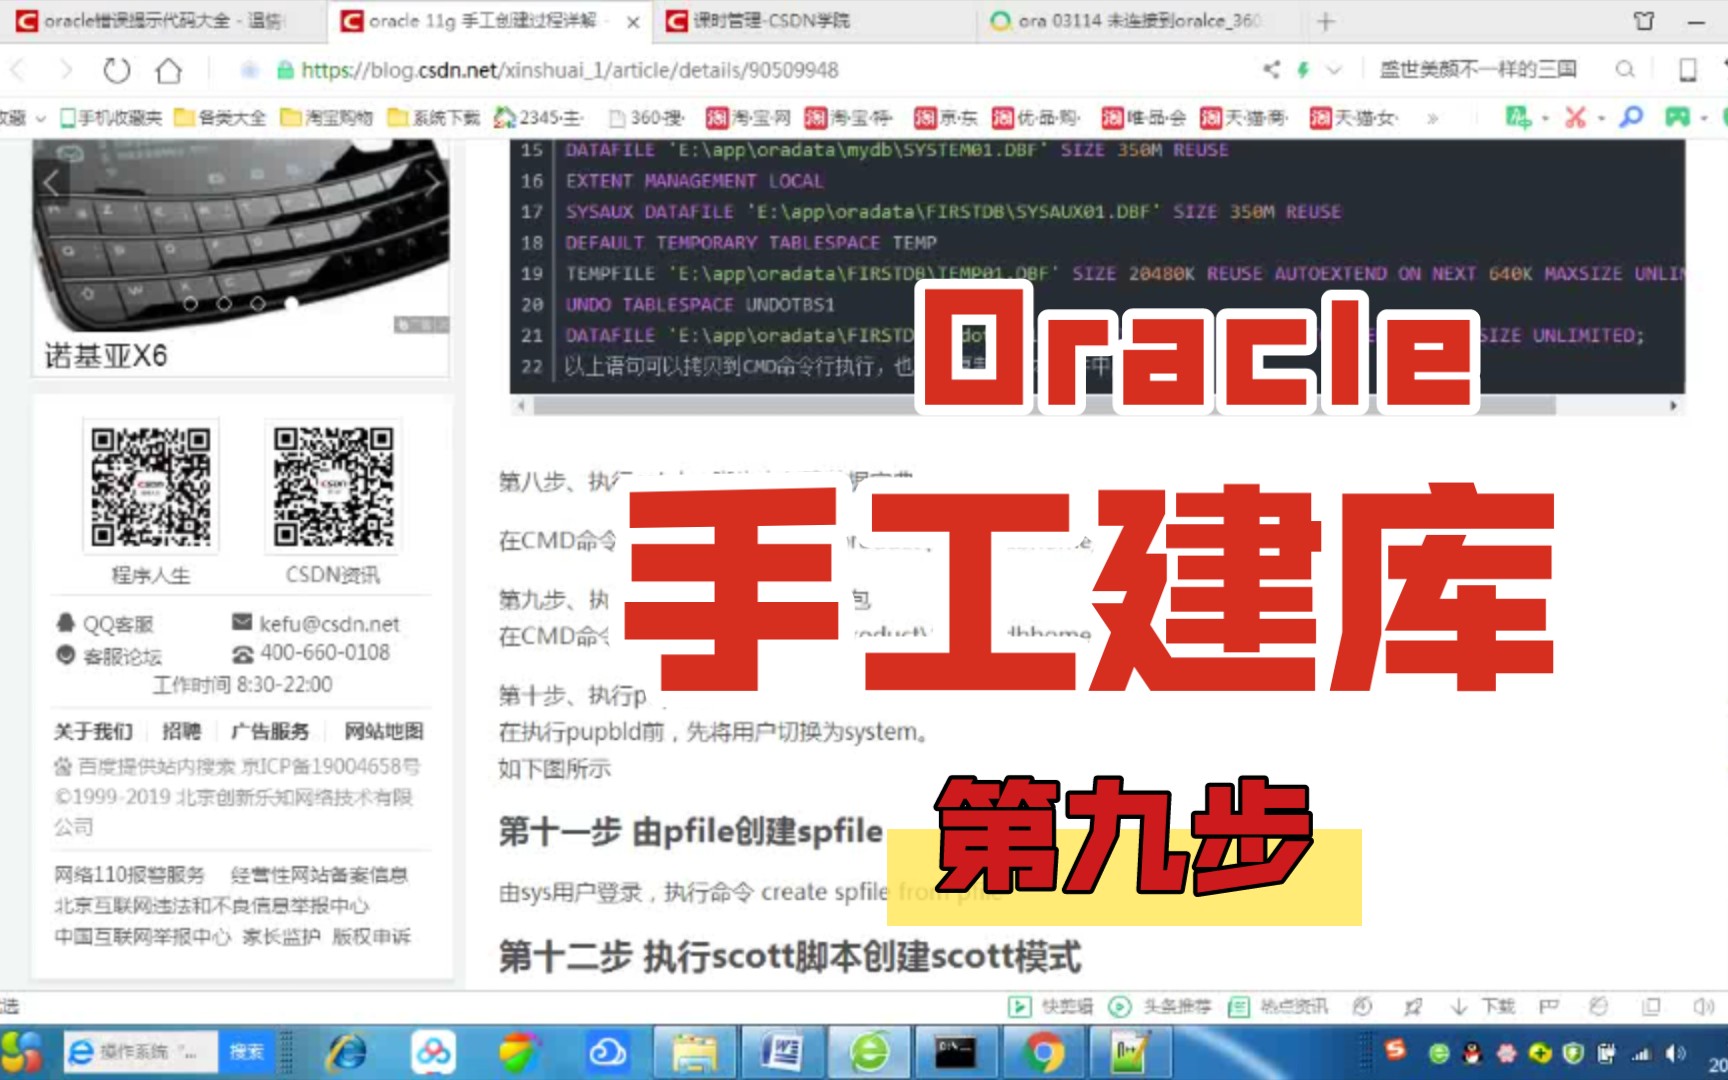Open Chrome from the Windows taskbar
This screenshot has height=1080, width=1728.
(x=1044, y=1051)
